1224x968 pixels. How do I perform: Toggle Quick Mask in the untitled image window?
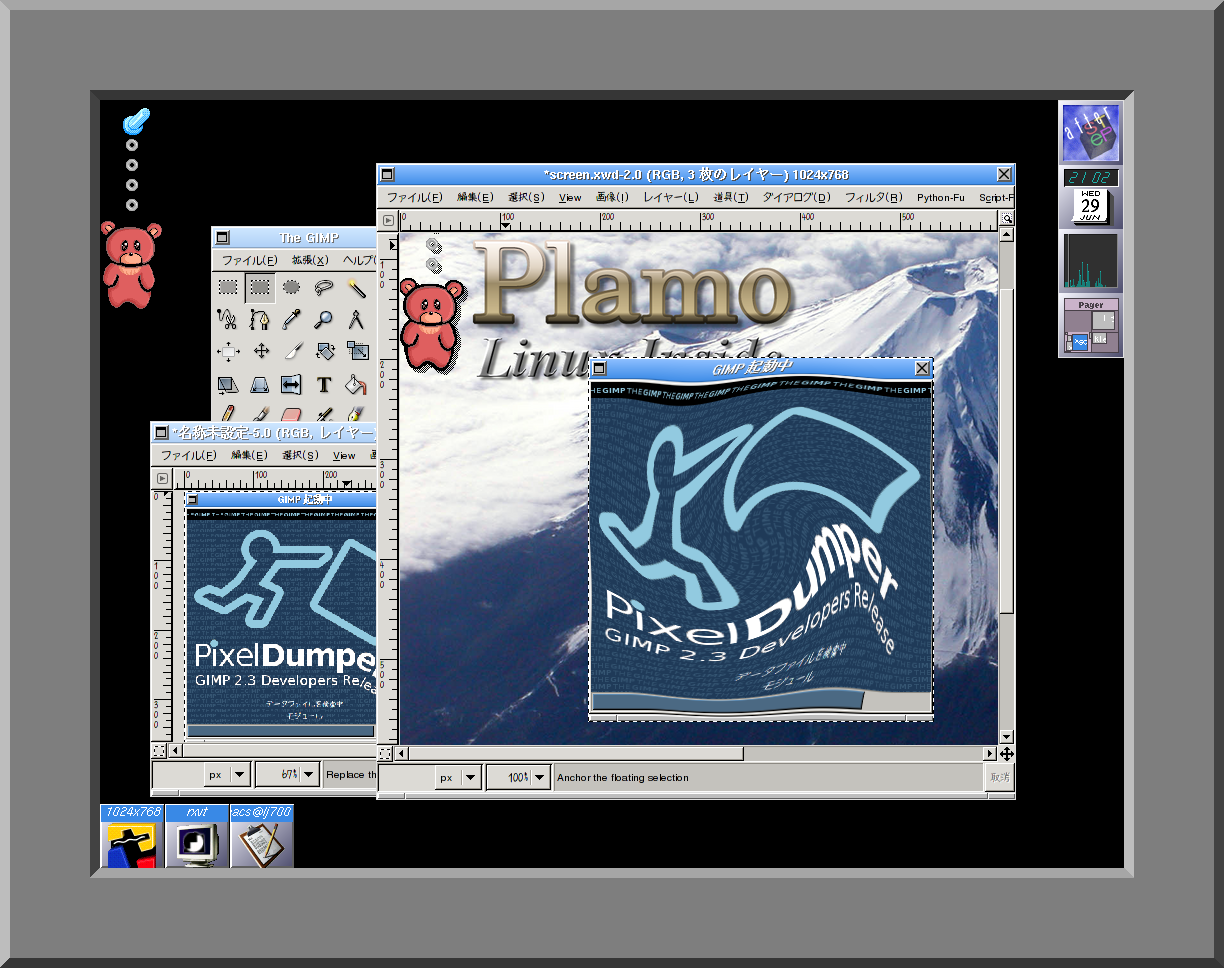(x=159, y=750)
